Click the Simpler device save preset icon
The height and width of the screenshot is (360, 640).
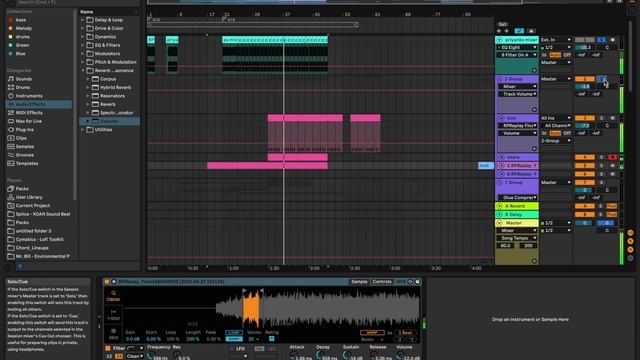(417, 282)
